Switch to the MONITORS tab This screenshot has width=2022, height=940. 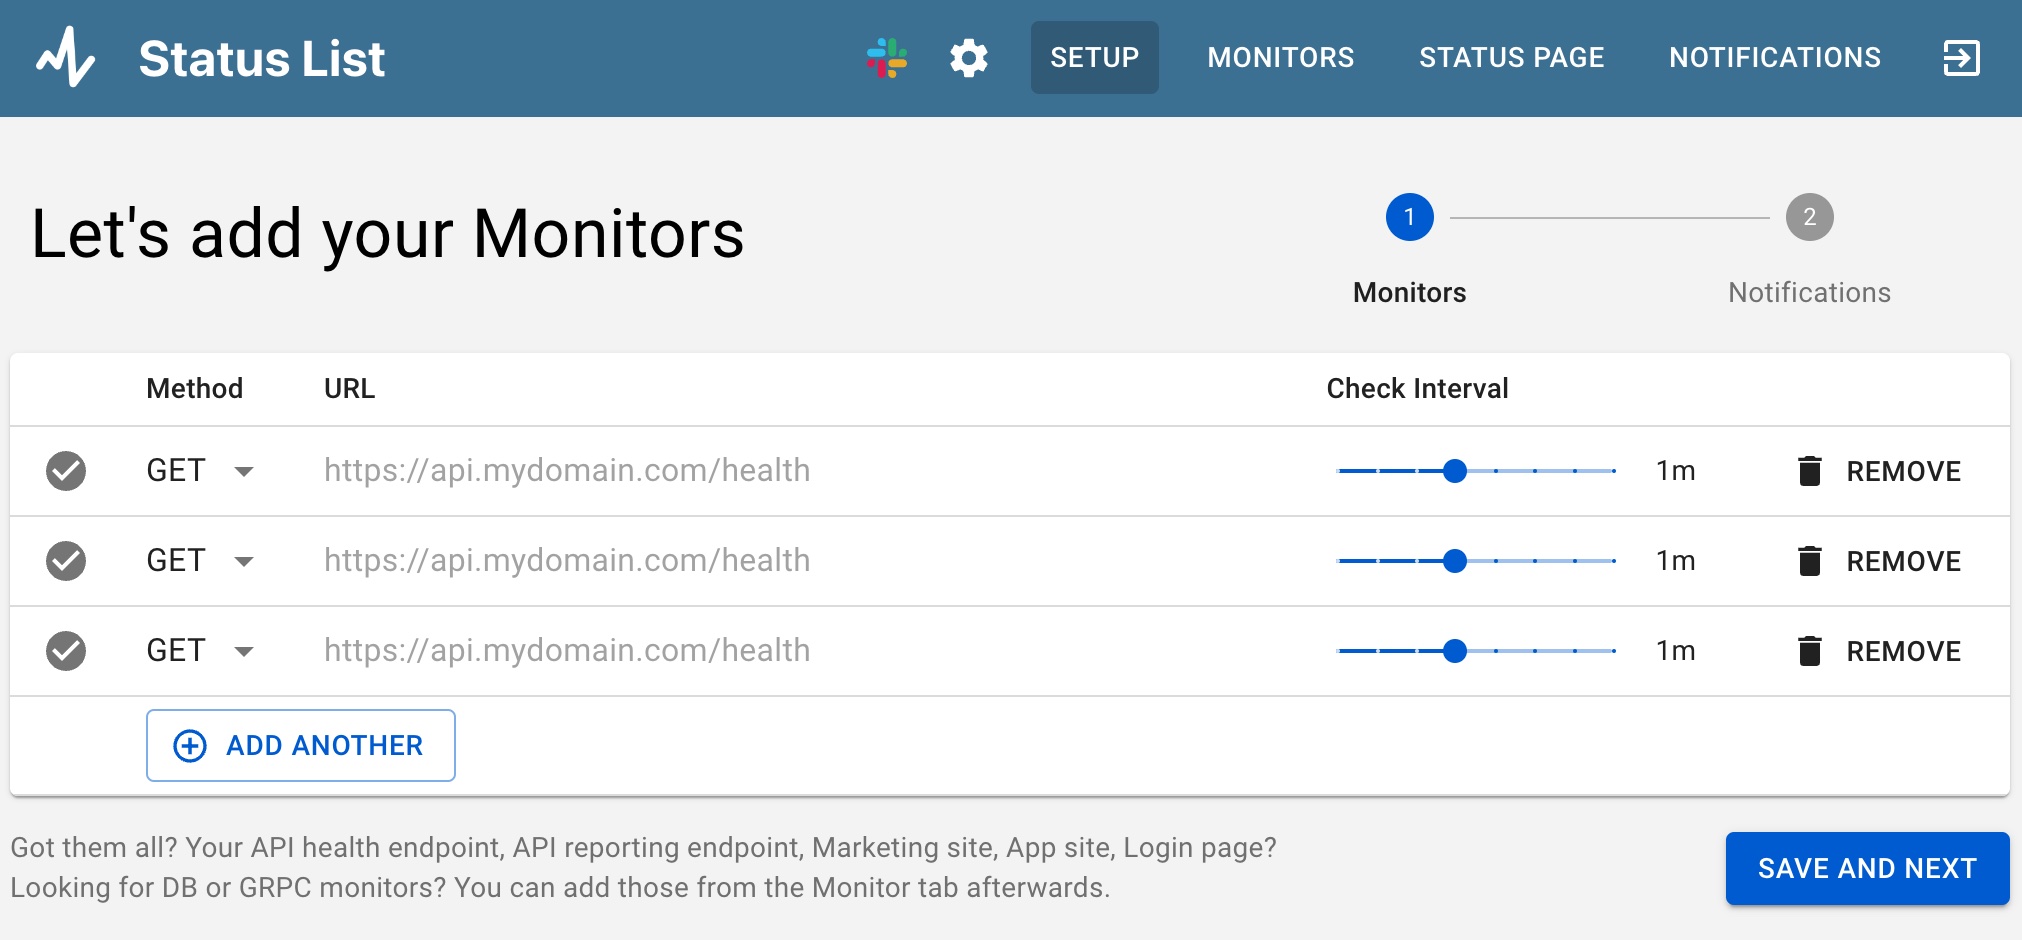(1280, 57)
